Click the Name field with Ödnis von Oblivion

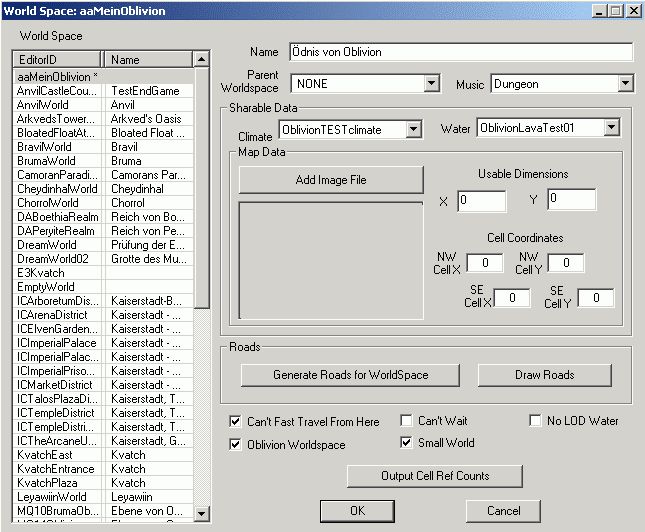point(461,52)
